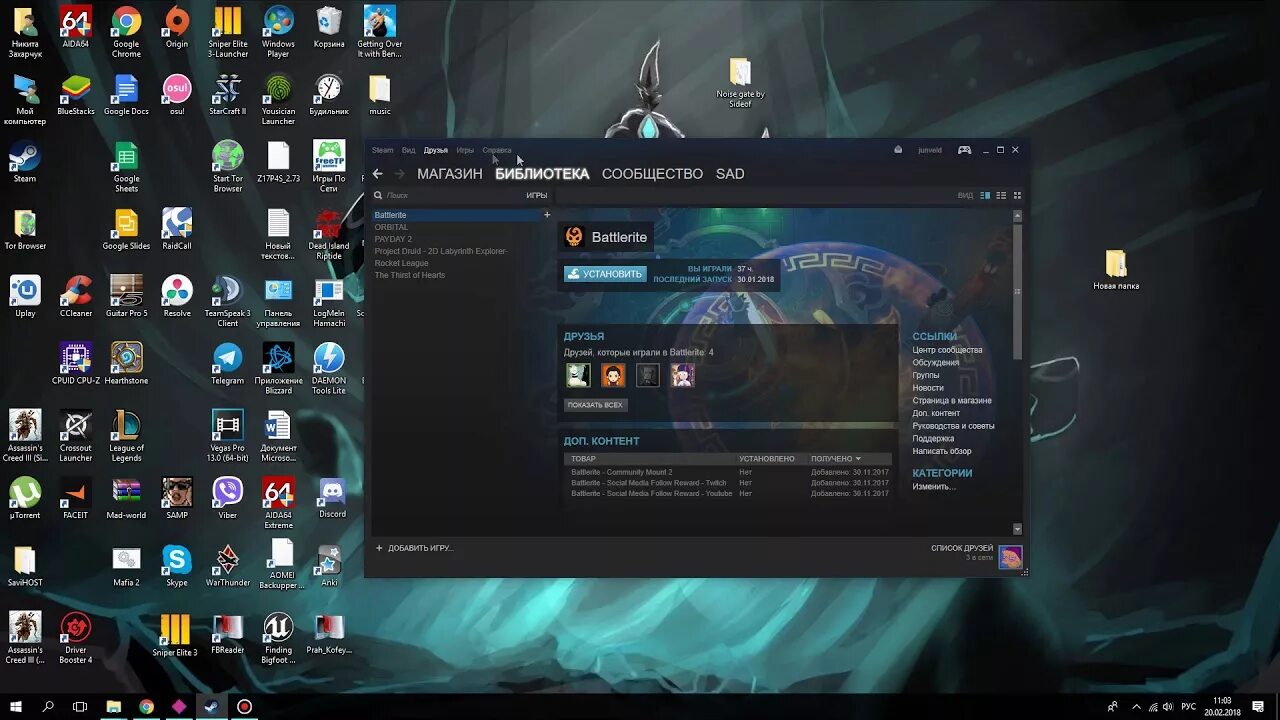The height and width of the screenshot is (720, 1280).
Task: Select the list view mode icon
Action: pos(1001,195)
